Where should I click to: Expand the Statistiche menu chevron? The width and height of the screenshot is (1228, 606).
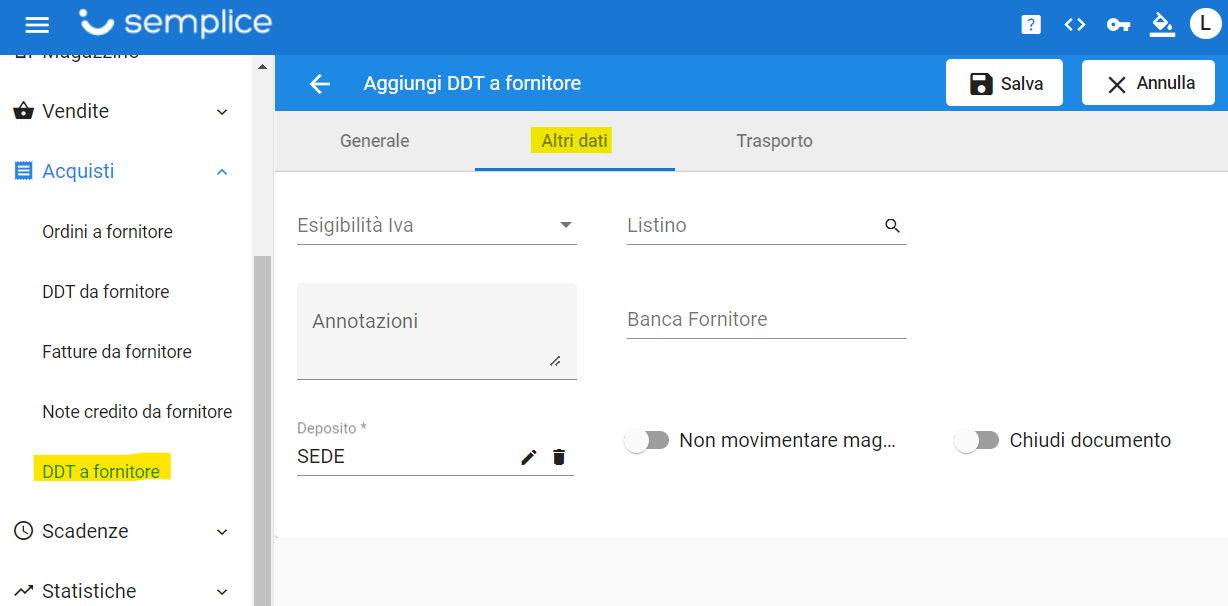click(222, 592)
